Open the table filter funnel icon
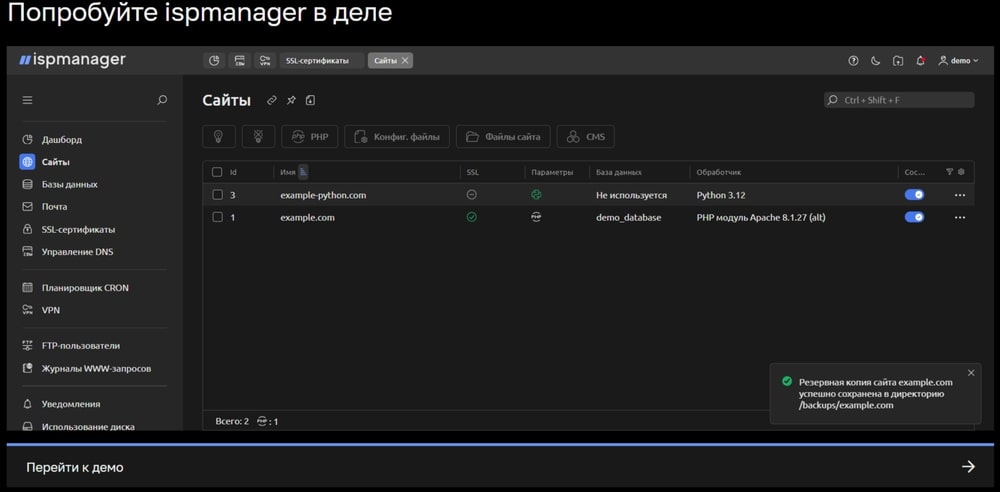This screenshot has width=1000, height=492. point(950,172)
